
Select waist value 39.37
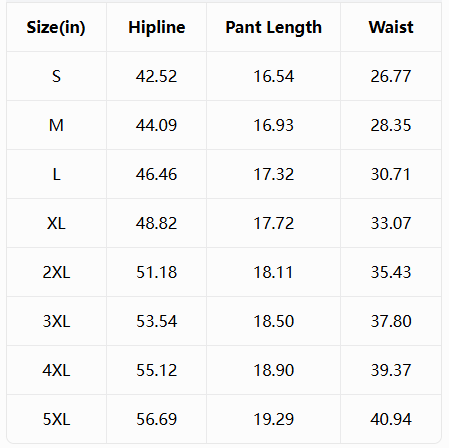tap(391, 370)
